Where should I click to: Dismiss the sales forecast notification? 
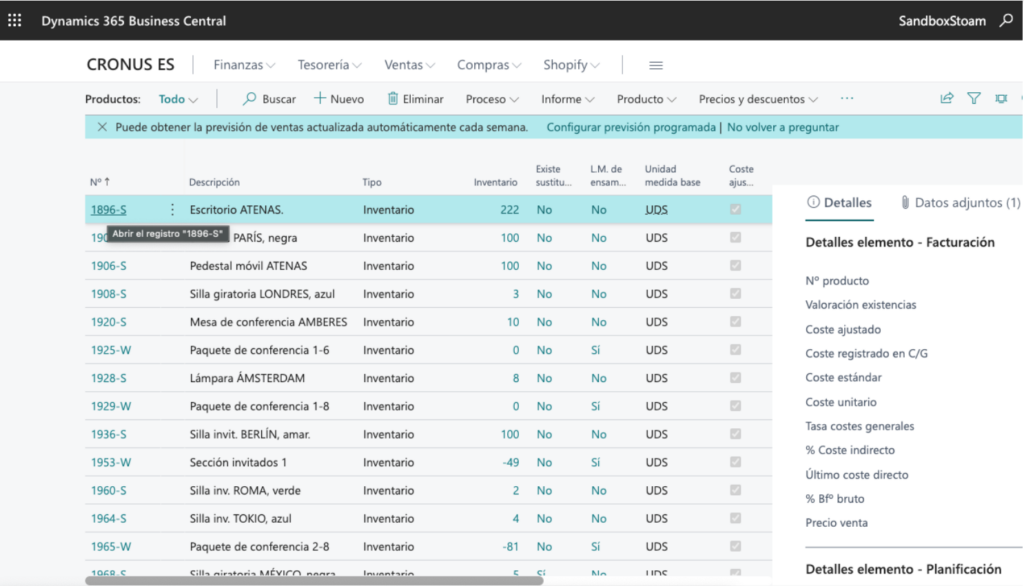[x=102, y=127]
